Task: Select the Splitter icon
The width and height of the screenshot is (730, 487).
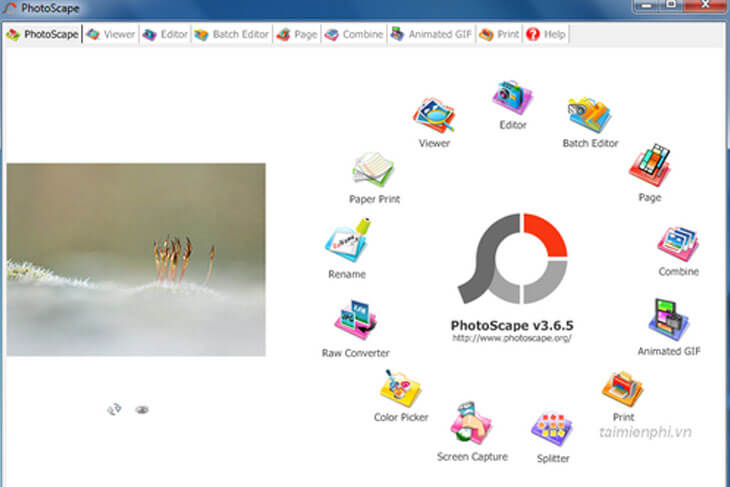Action: pos(551,430)
